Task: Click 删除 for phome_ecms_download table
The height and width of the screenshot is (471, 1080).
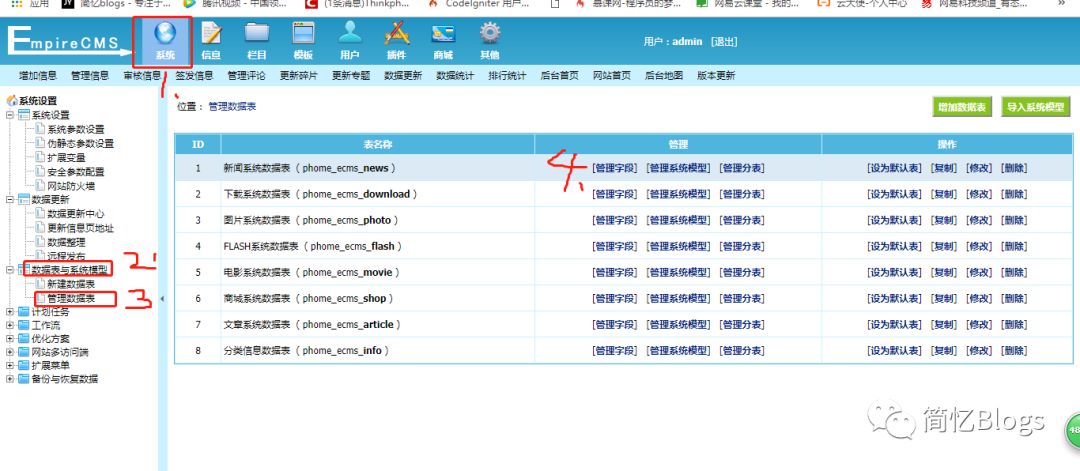Action: [x=1014, y=194]
